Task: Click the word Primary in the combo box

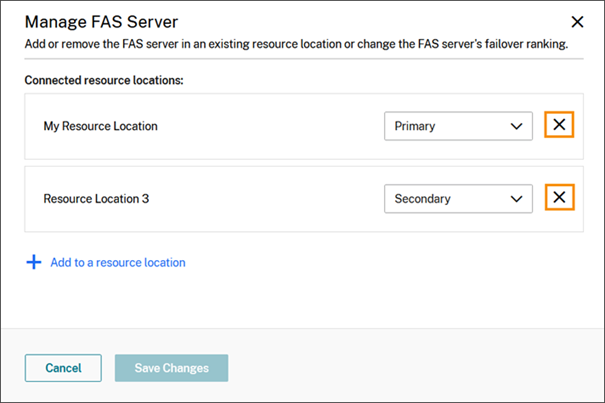Action: click(x=415, y=127)
